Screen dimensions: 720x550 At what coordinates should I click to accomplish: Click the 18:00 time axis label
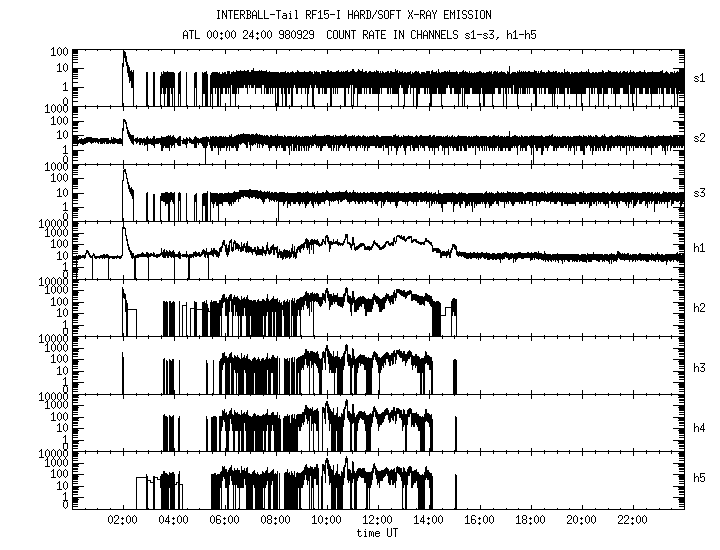(x=530, y=520)
